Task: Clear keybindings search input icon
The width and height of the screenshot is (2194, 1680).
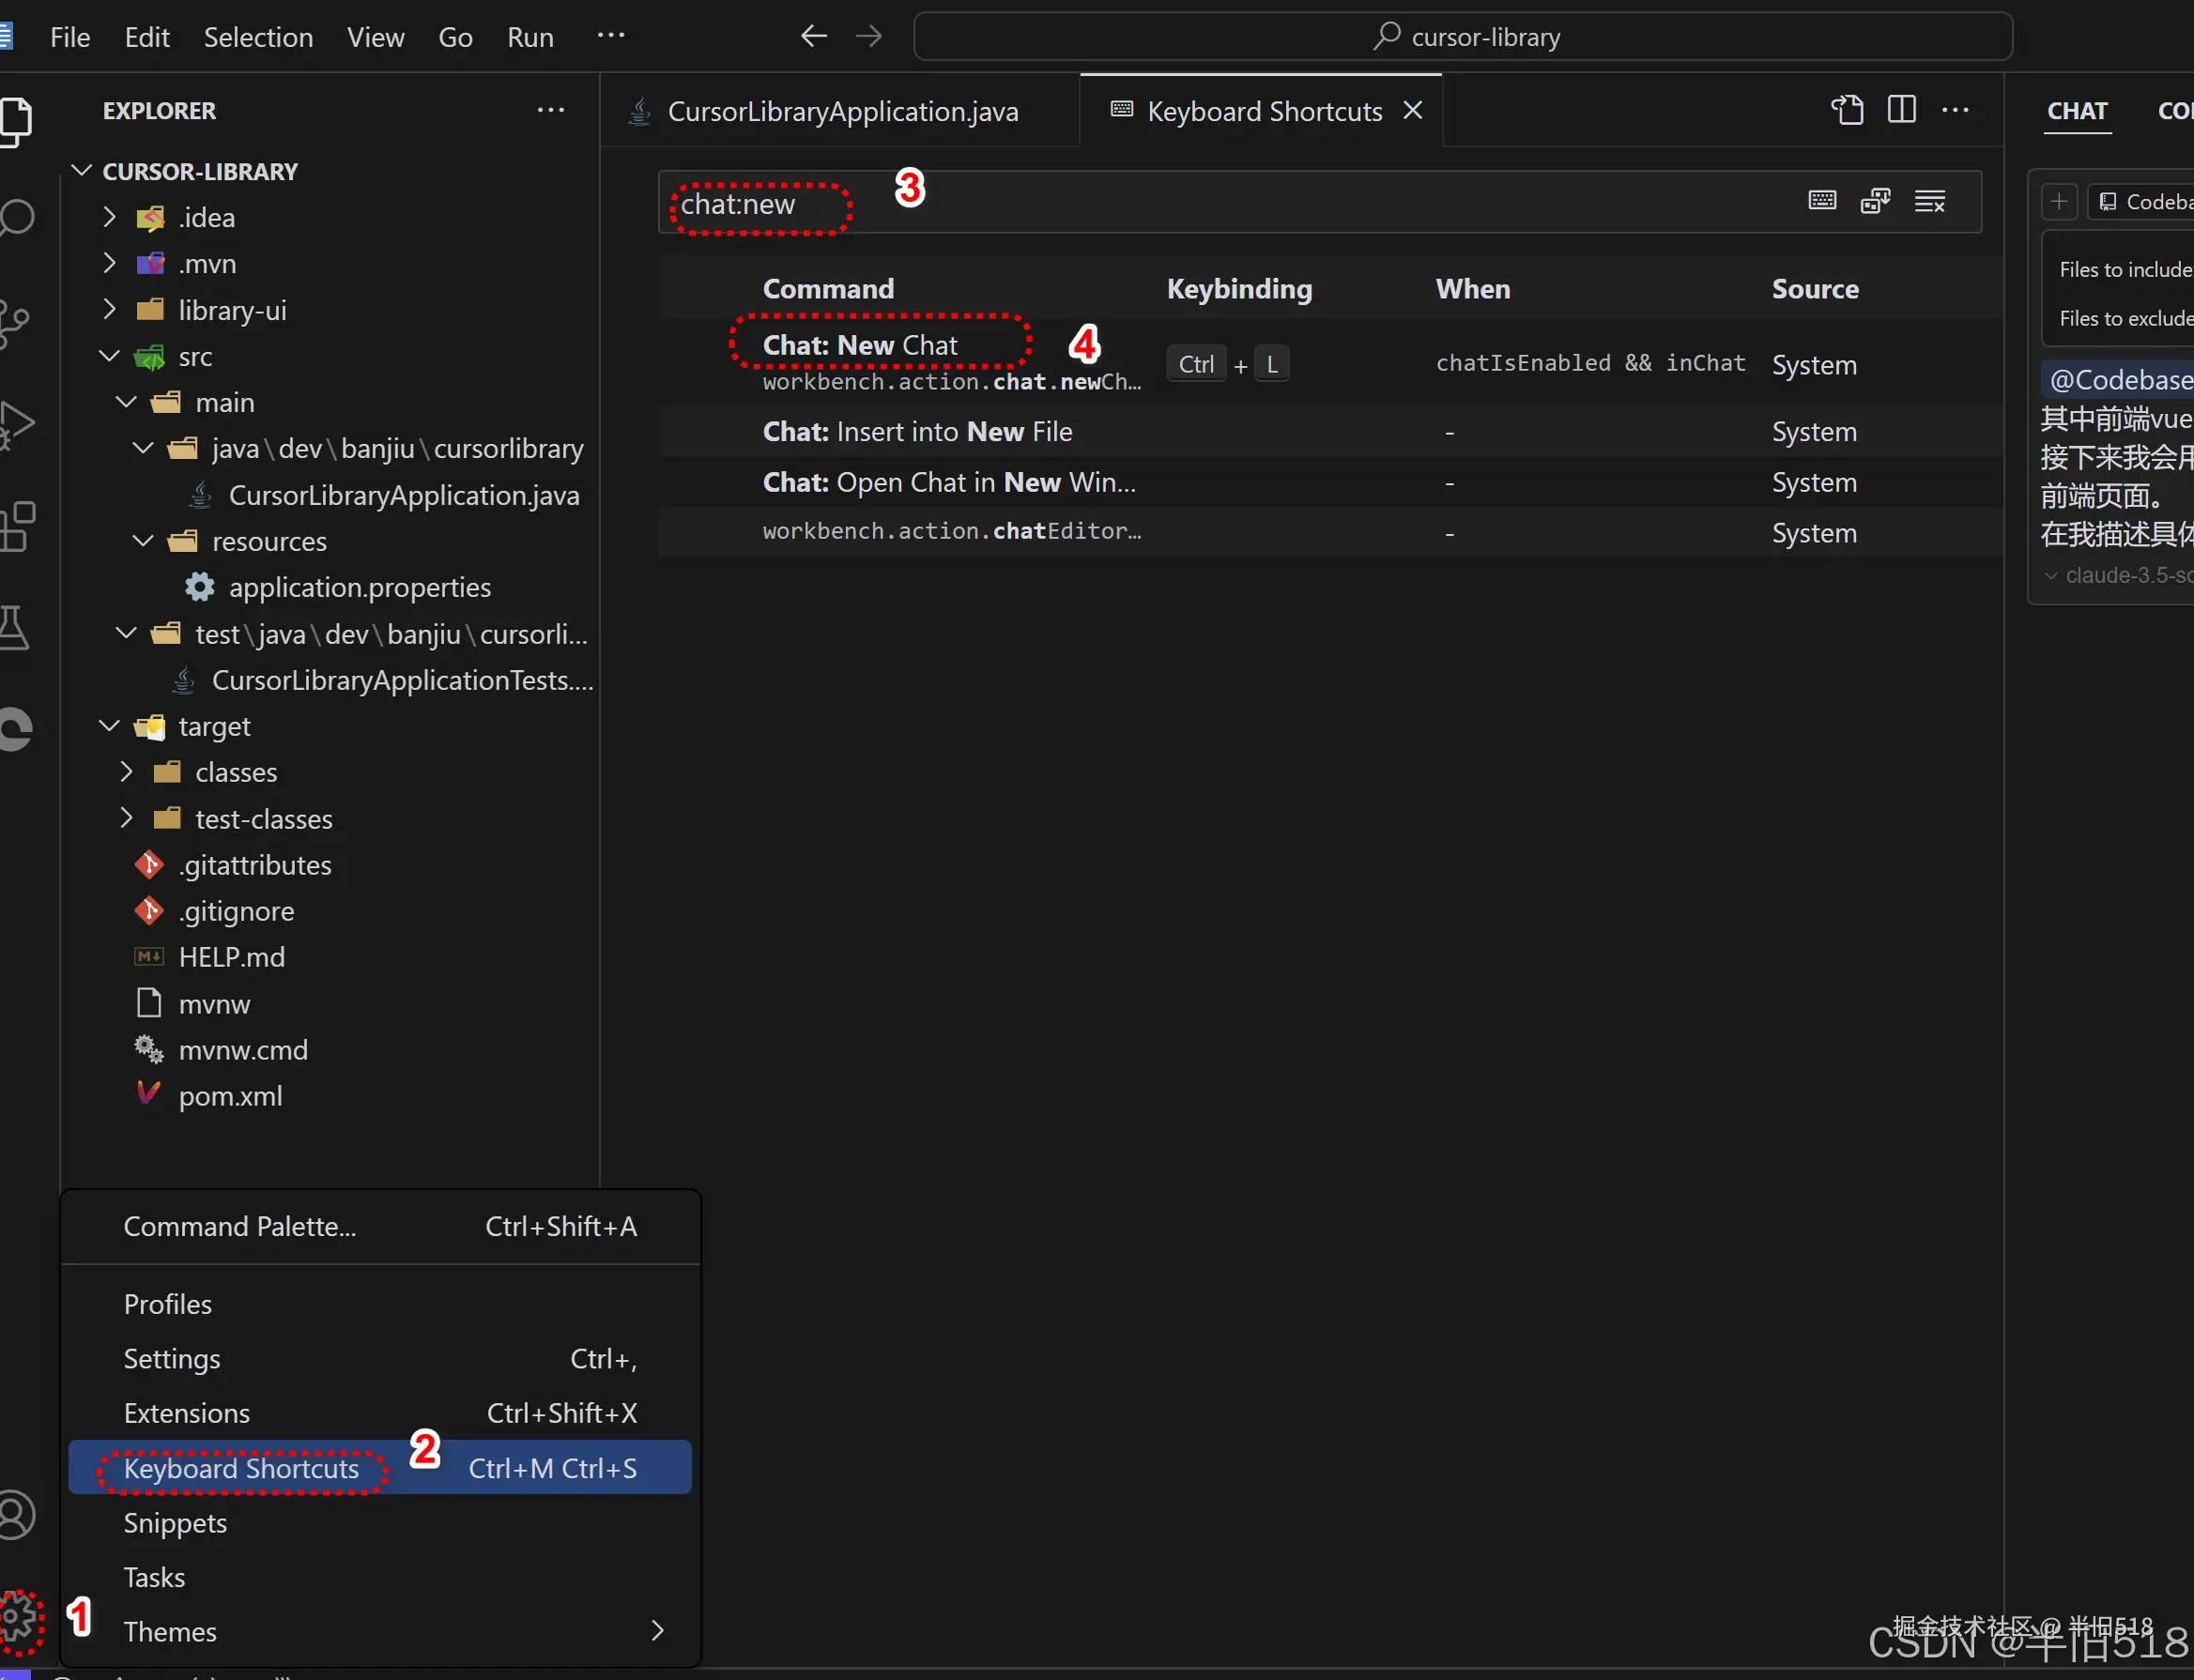Action: (1929, 201)
